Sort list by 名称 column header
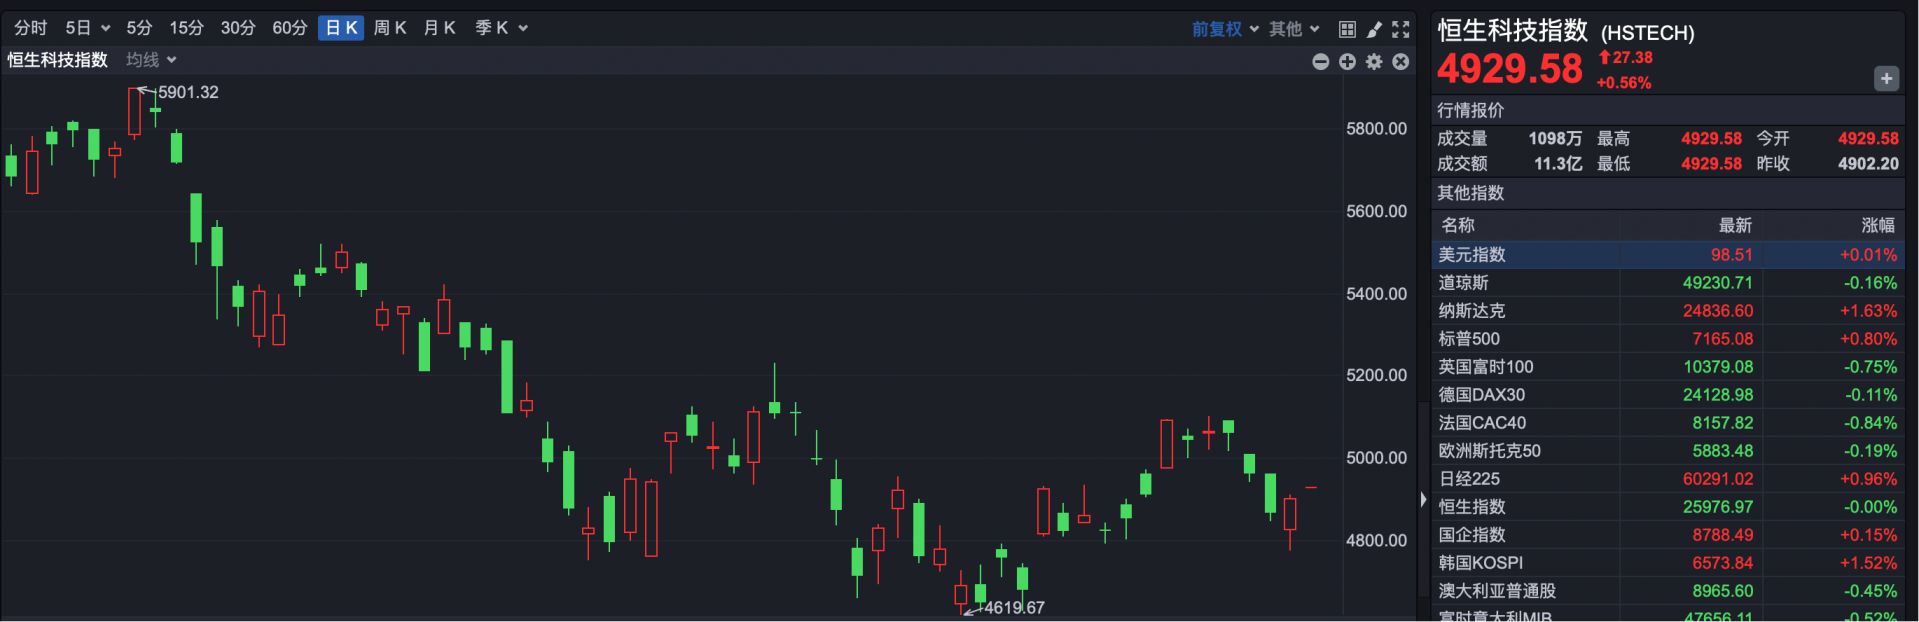The height and width of the screenshot is (622, 1919). tap(1458, 225)
